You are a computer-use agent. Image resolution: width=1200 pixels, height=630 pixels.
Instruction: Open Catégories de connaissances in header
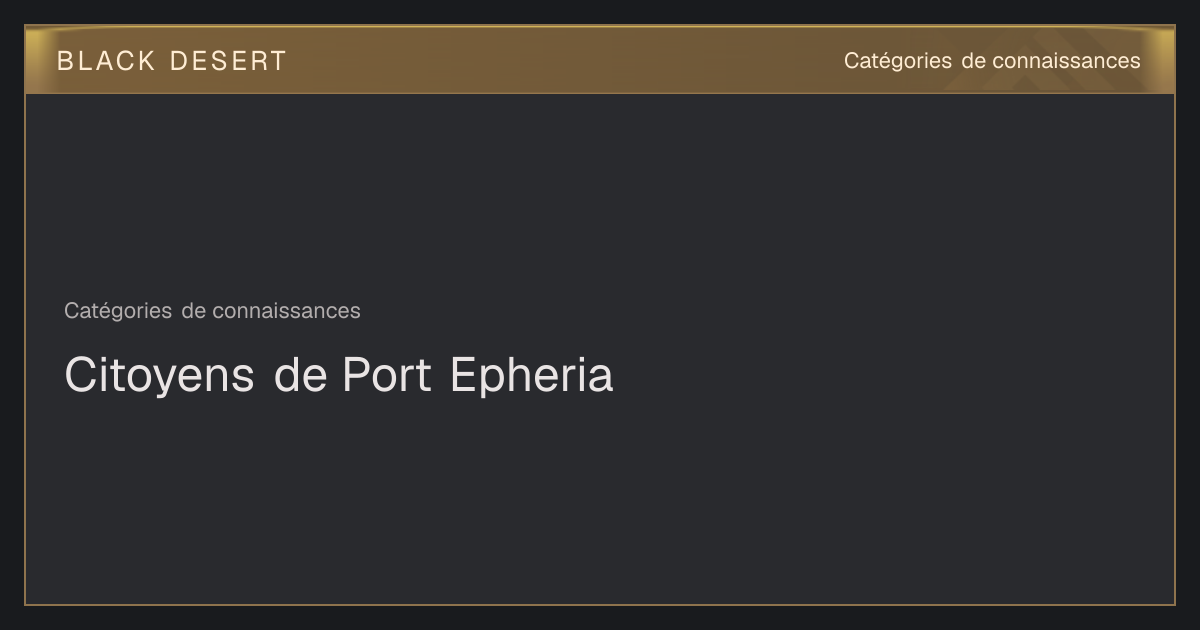pyautogui.click(x=992, y=61)
